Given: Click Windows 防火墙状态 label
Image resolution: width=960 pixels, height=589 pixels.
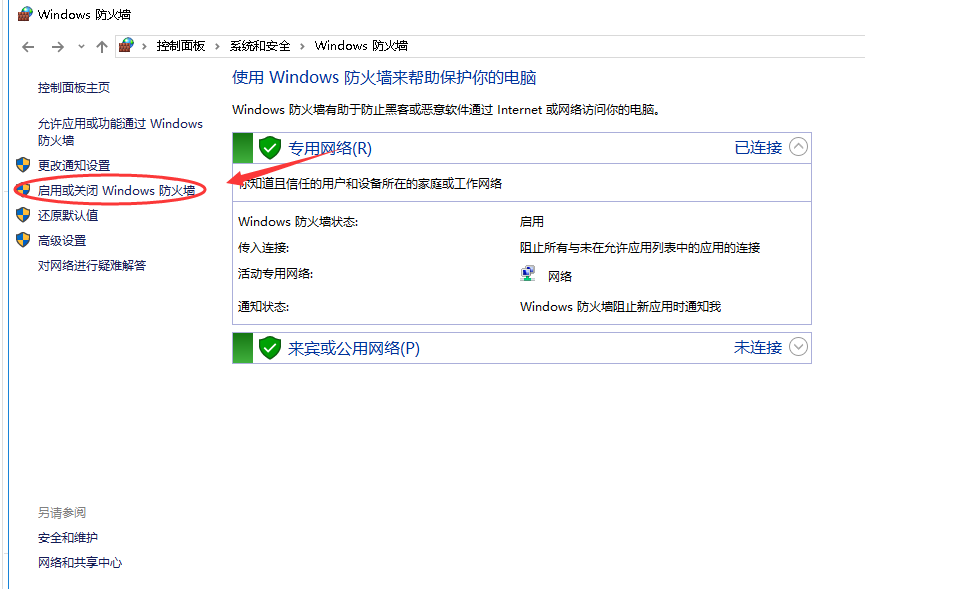Looking at the screenshot, I should pos(298,222).
